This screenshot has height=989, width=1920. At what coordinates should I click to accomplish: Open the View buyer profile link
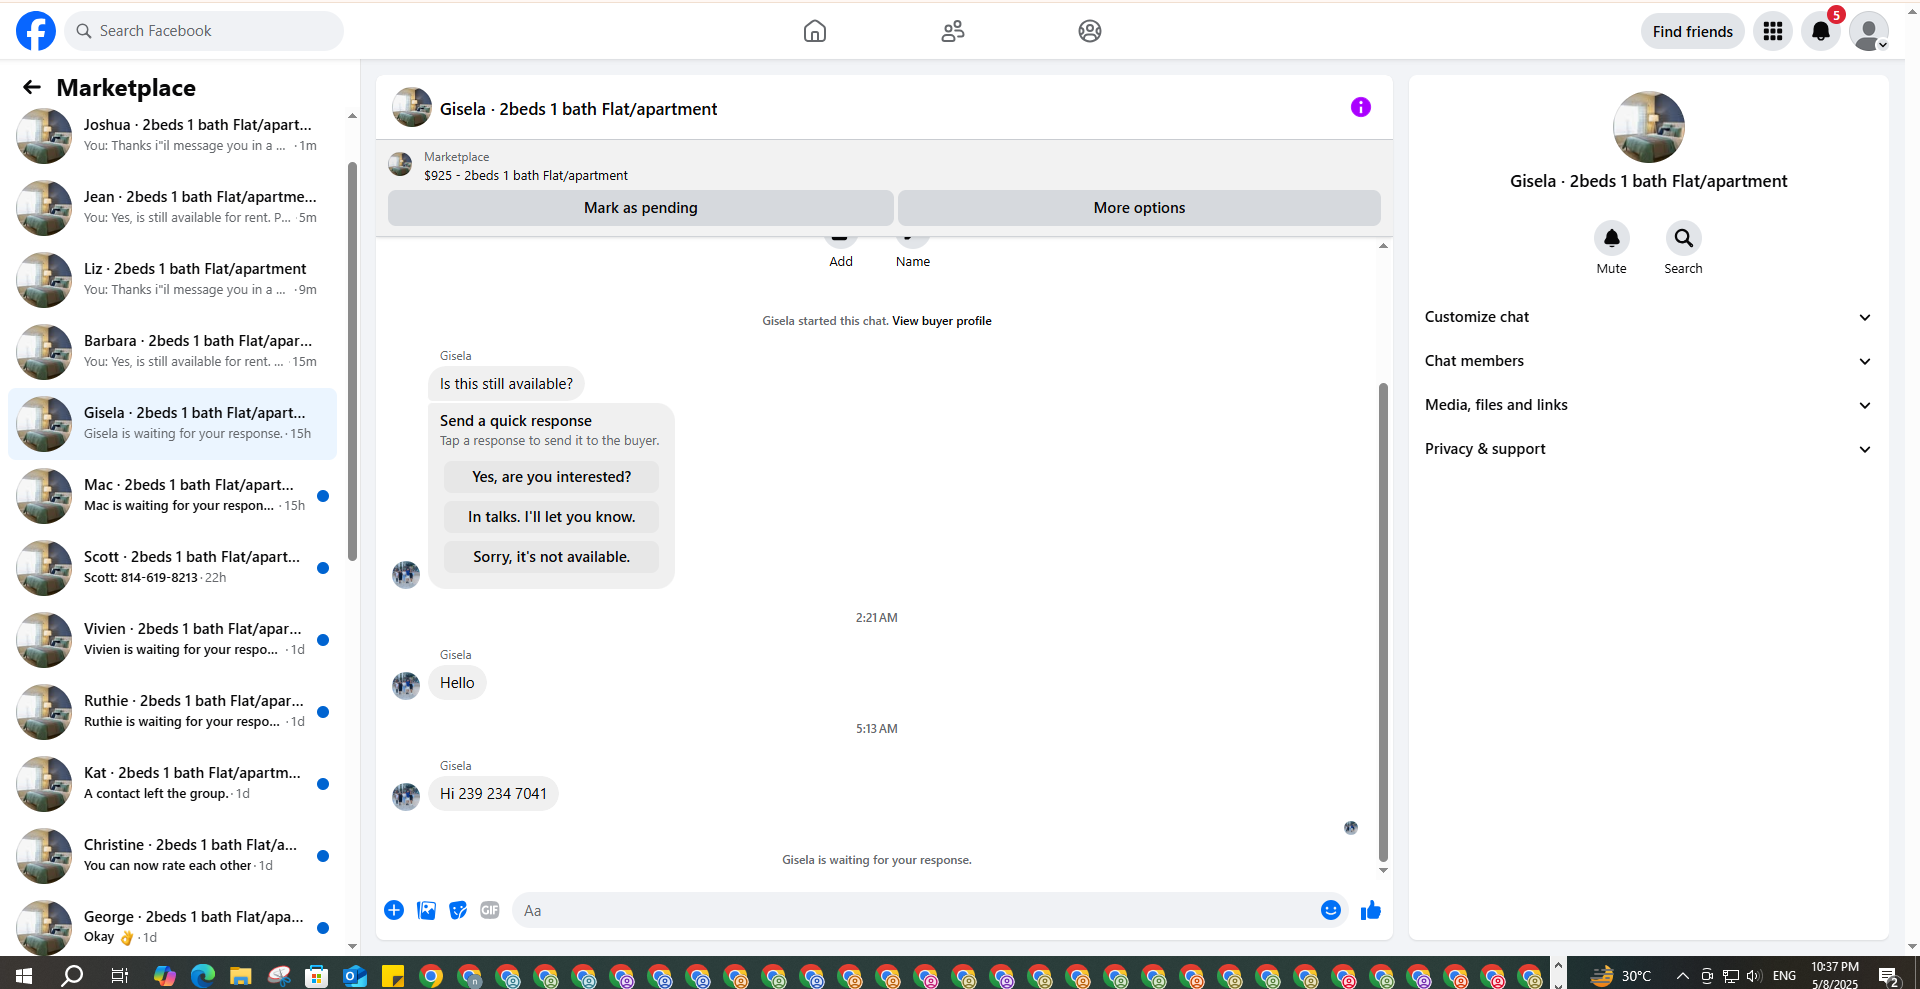[x=942, y=321]
